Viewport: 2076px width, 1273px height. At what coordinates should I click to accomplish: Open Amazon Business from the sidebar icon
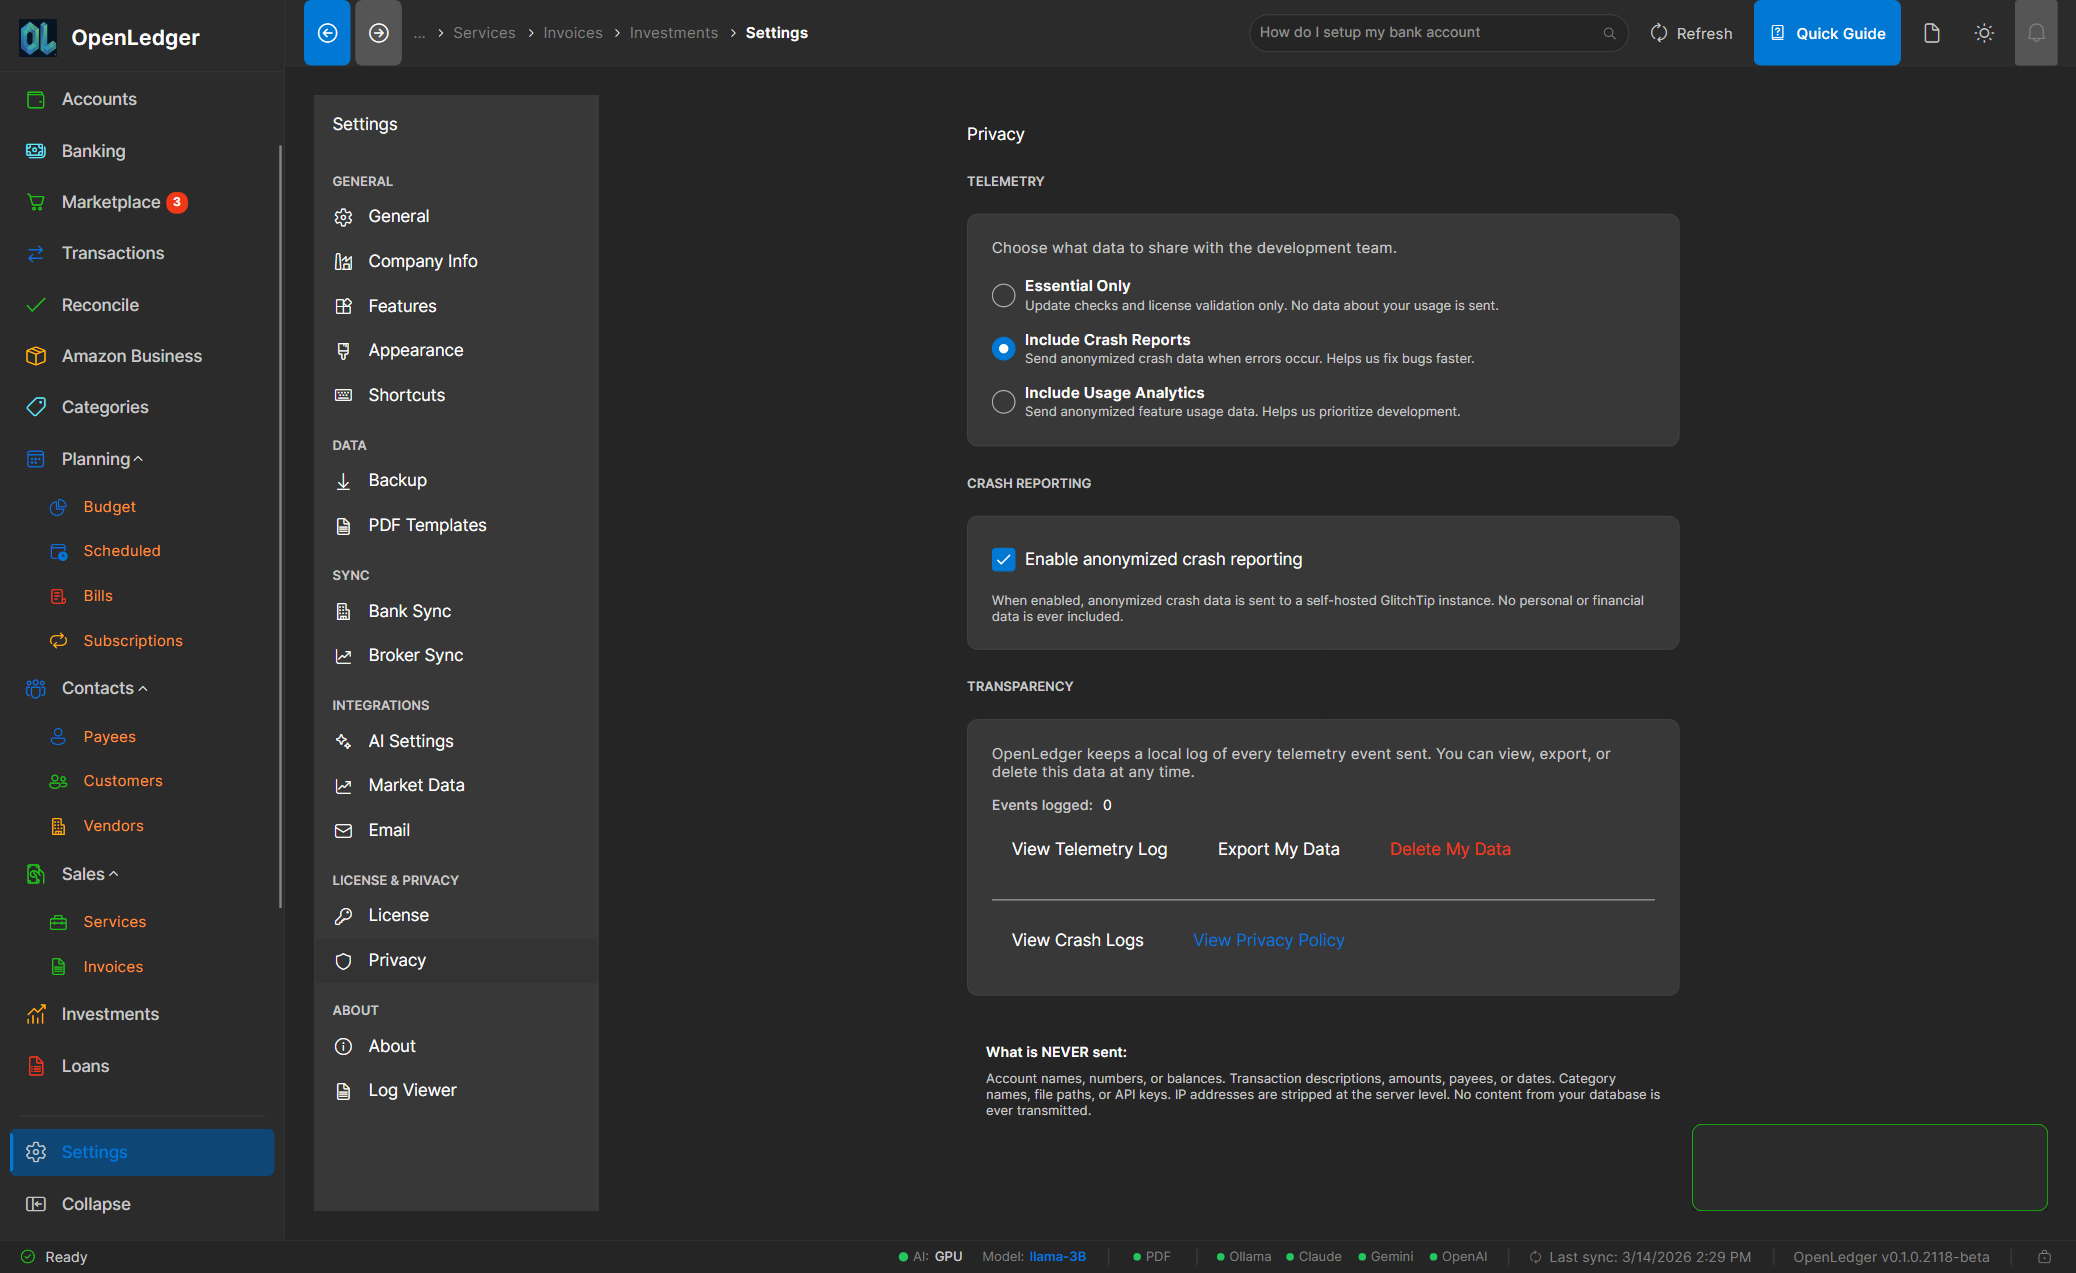[36, 356]
